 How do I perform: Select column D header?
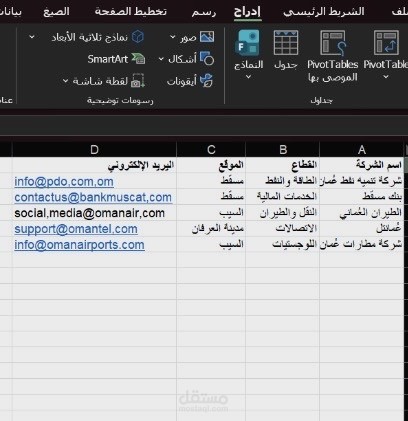(94, 150)
